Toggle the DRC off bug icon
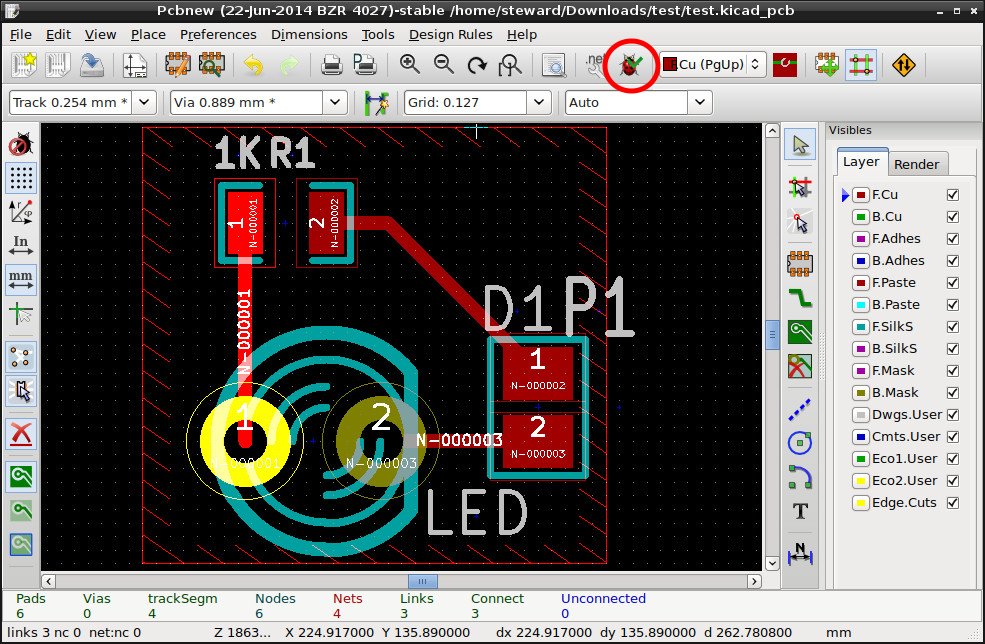The height and width of the screenshot is (644, 985). 21,145
